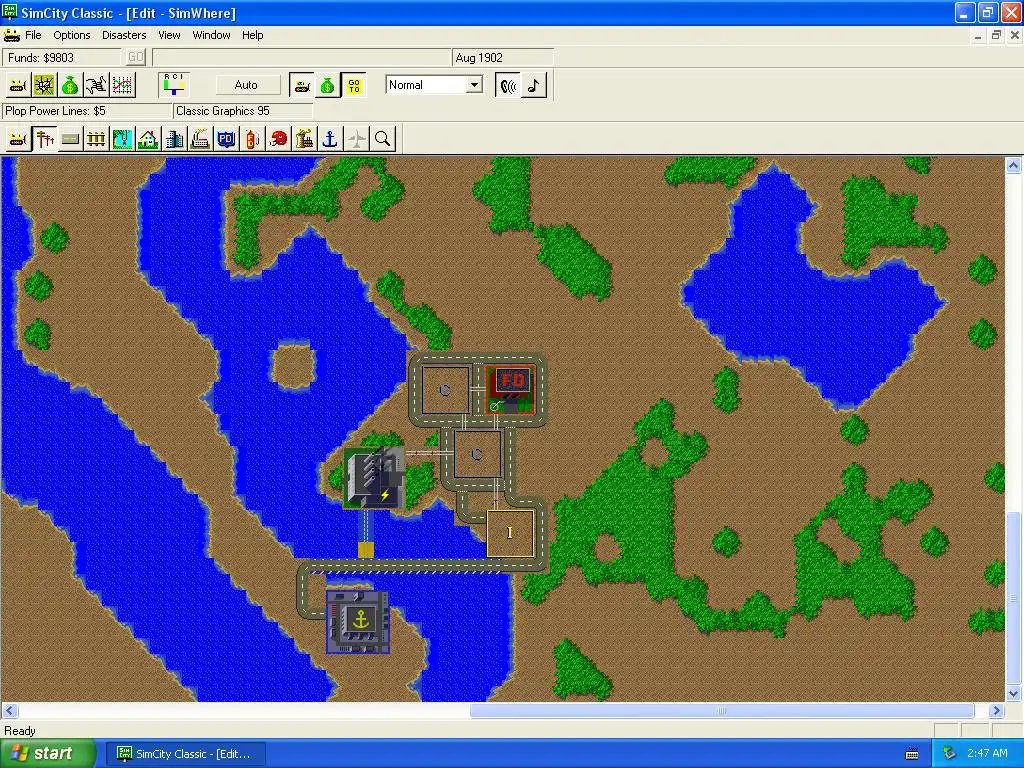Viewport: 1024px width, 768px height.
Task: Select the Commercial zone tool
Action: pyautogui.click(x=174, y=139)
